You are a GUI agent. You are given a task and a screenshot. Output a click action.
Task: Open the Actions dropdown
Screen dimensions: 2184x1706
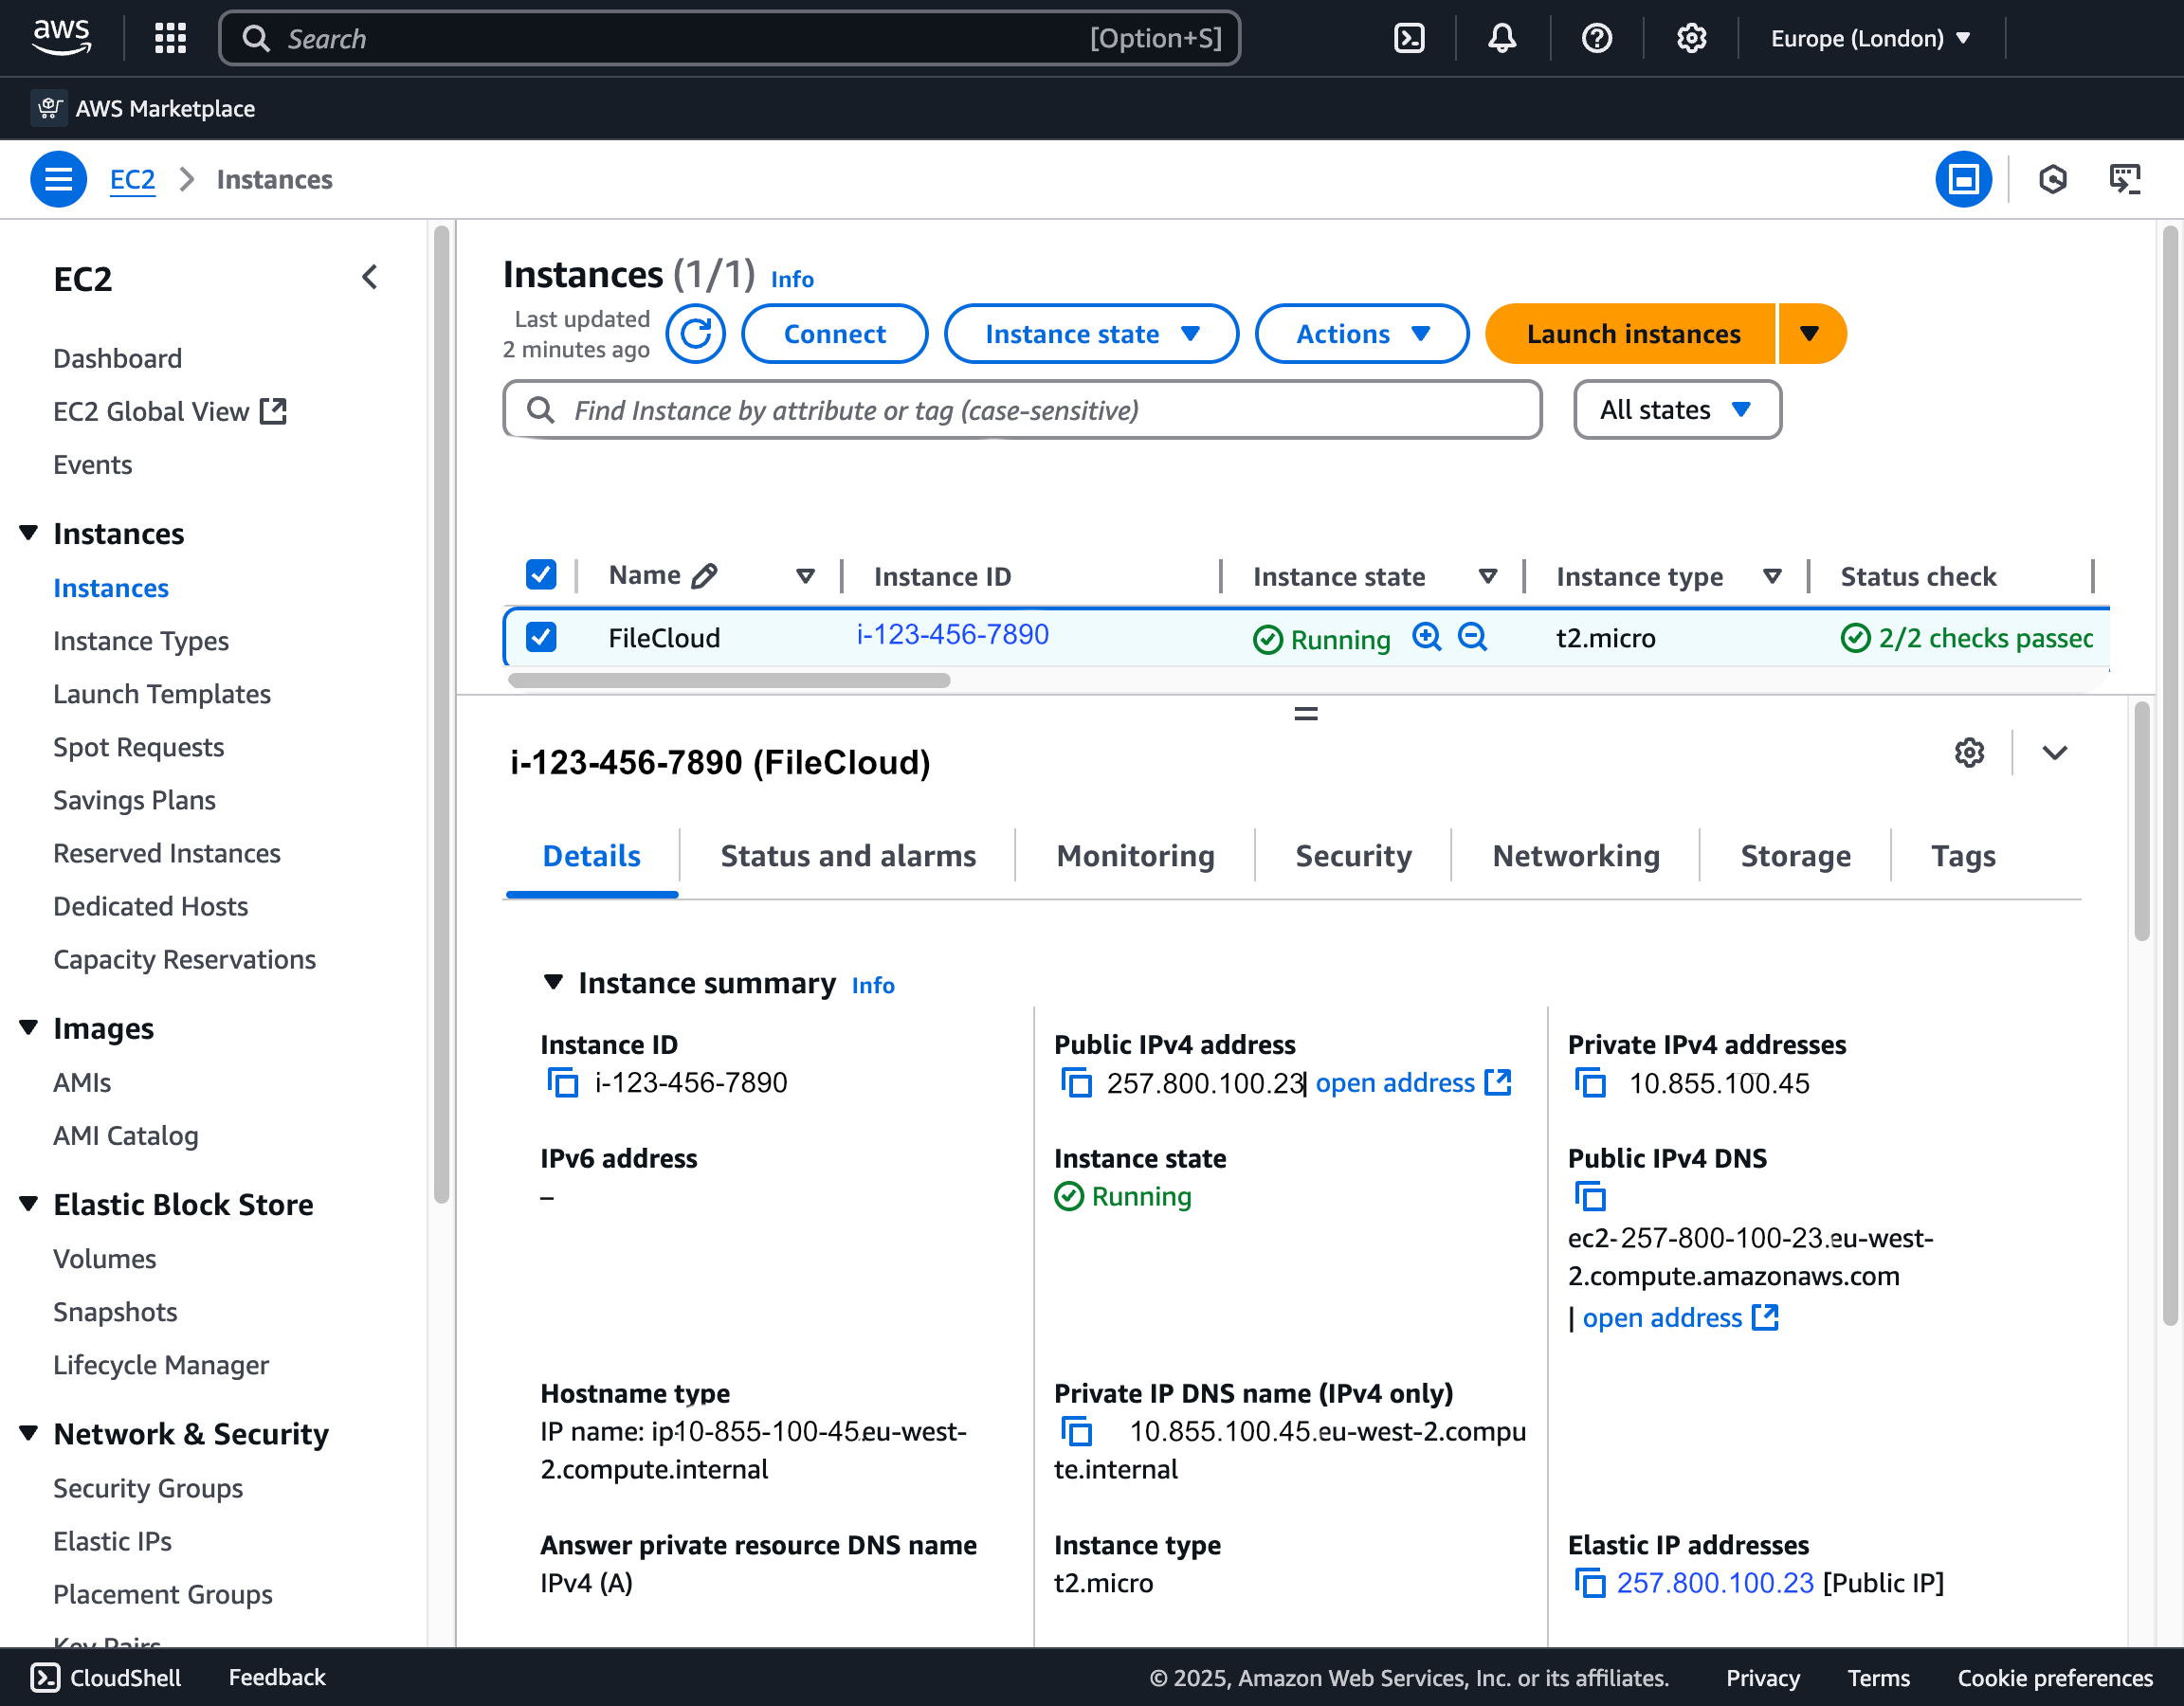point(1361,334)
